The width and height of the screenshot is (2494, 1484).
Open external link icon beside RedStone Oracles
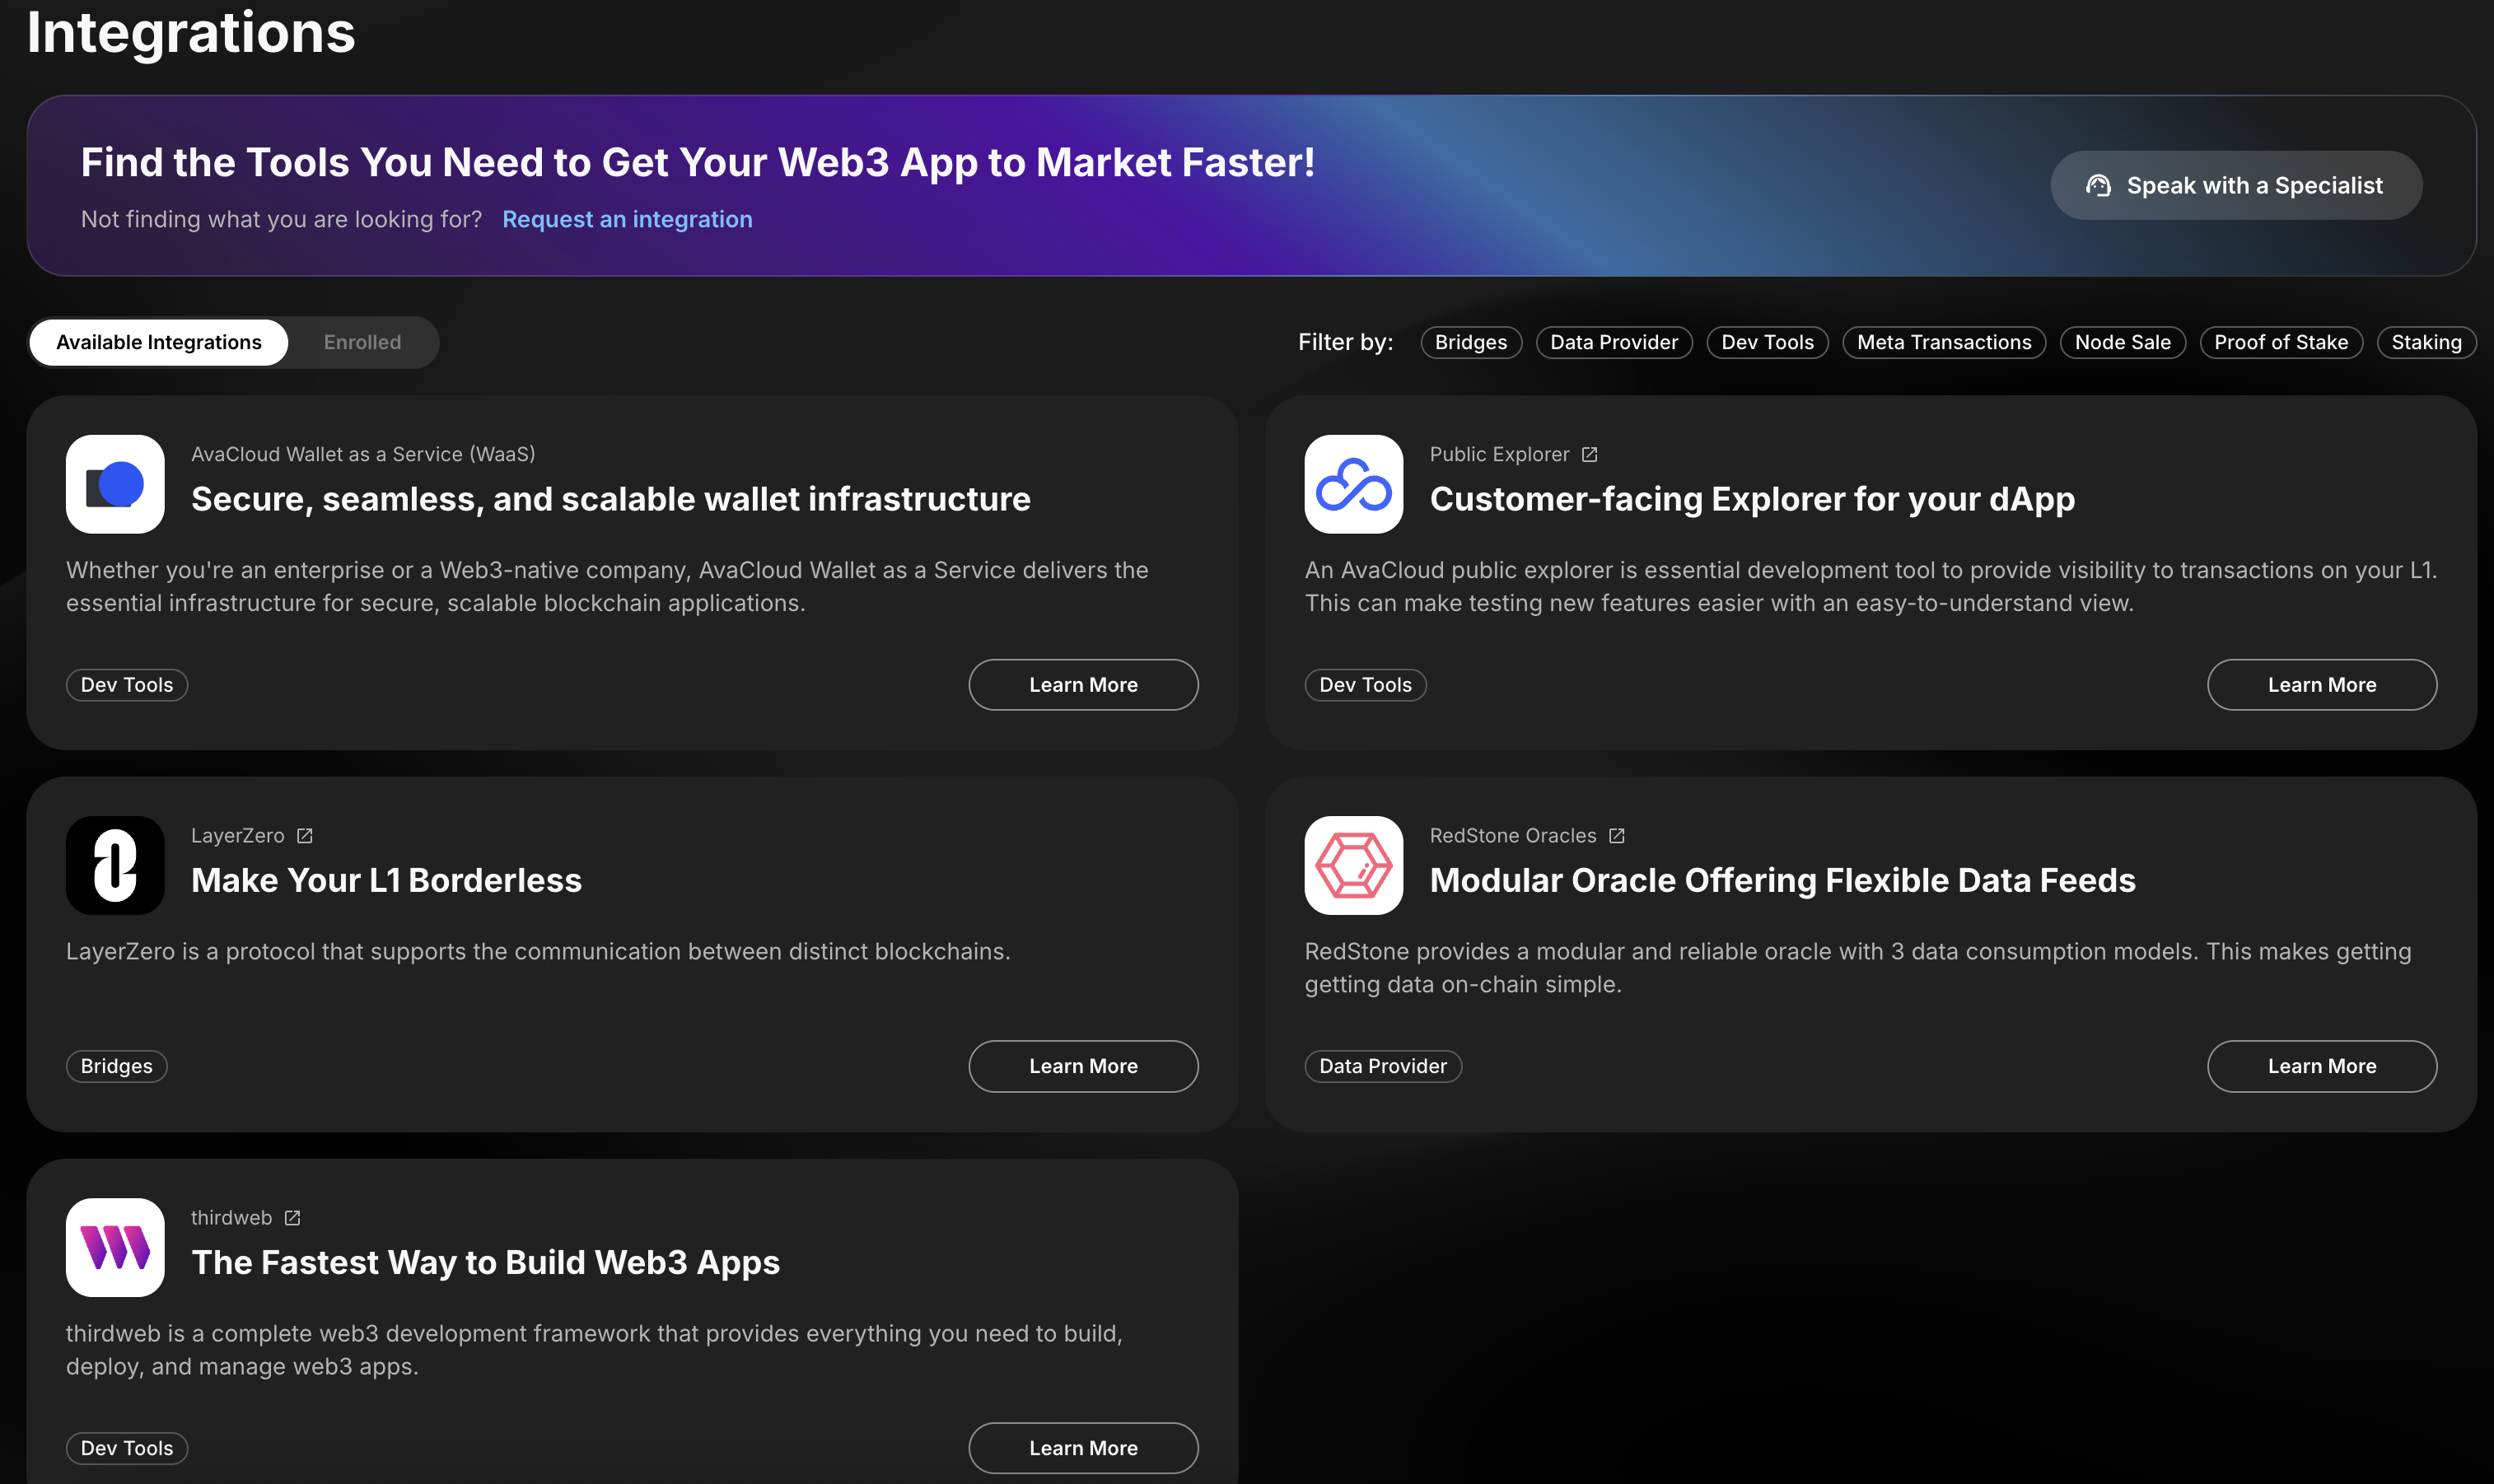[x=1616, y=836]
